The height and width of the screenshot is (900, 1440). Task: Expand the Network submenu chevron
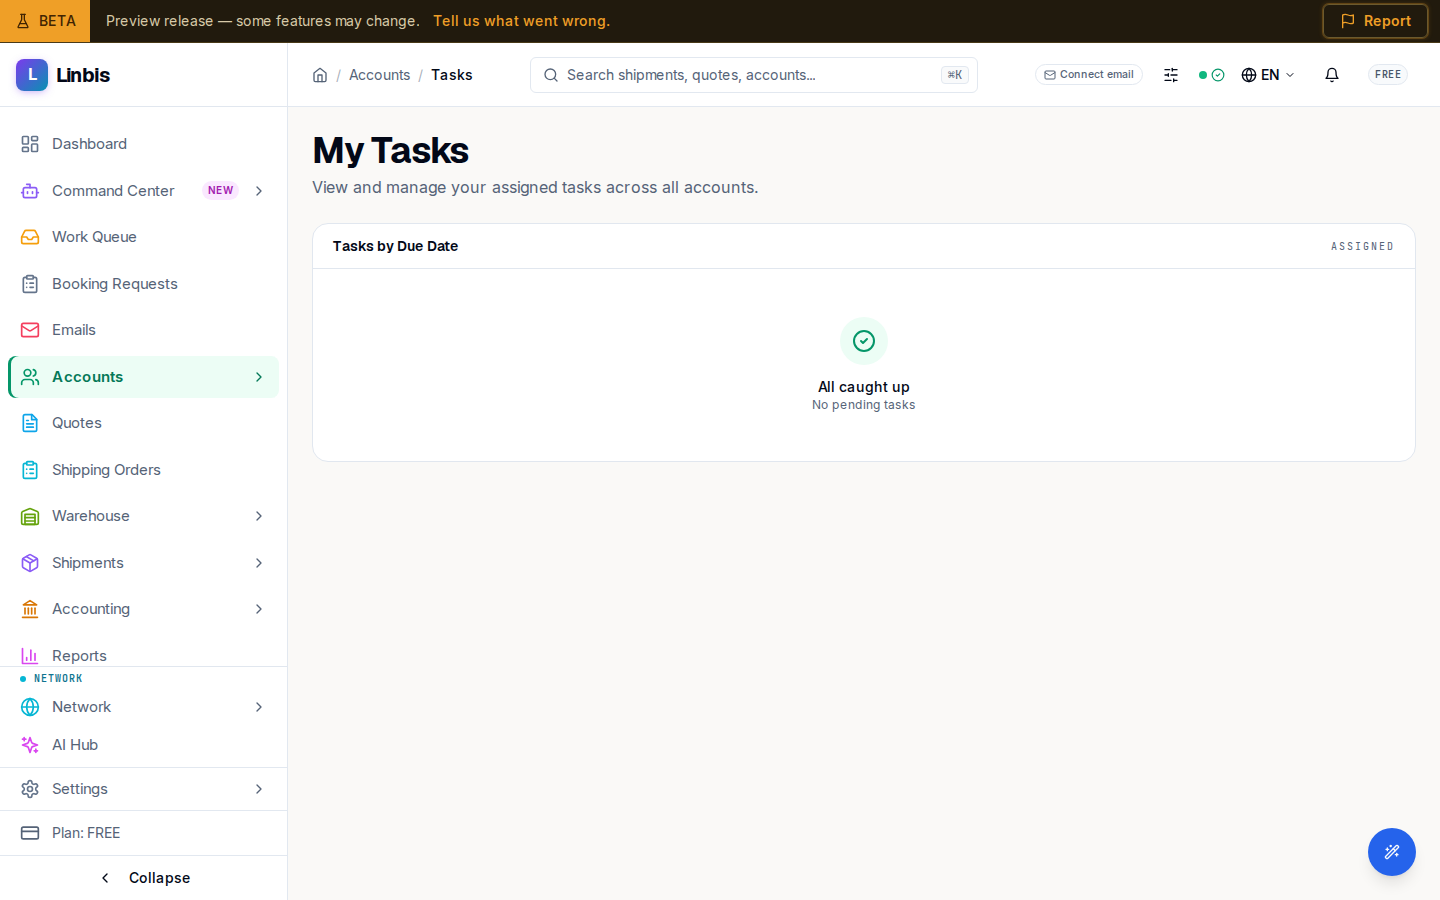click(x=259, y=707)
